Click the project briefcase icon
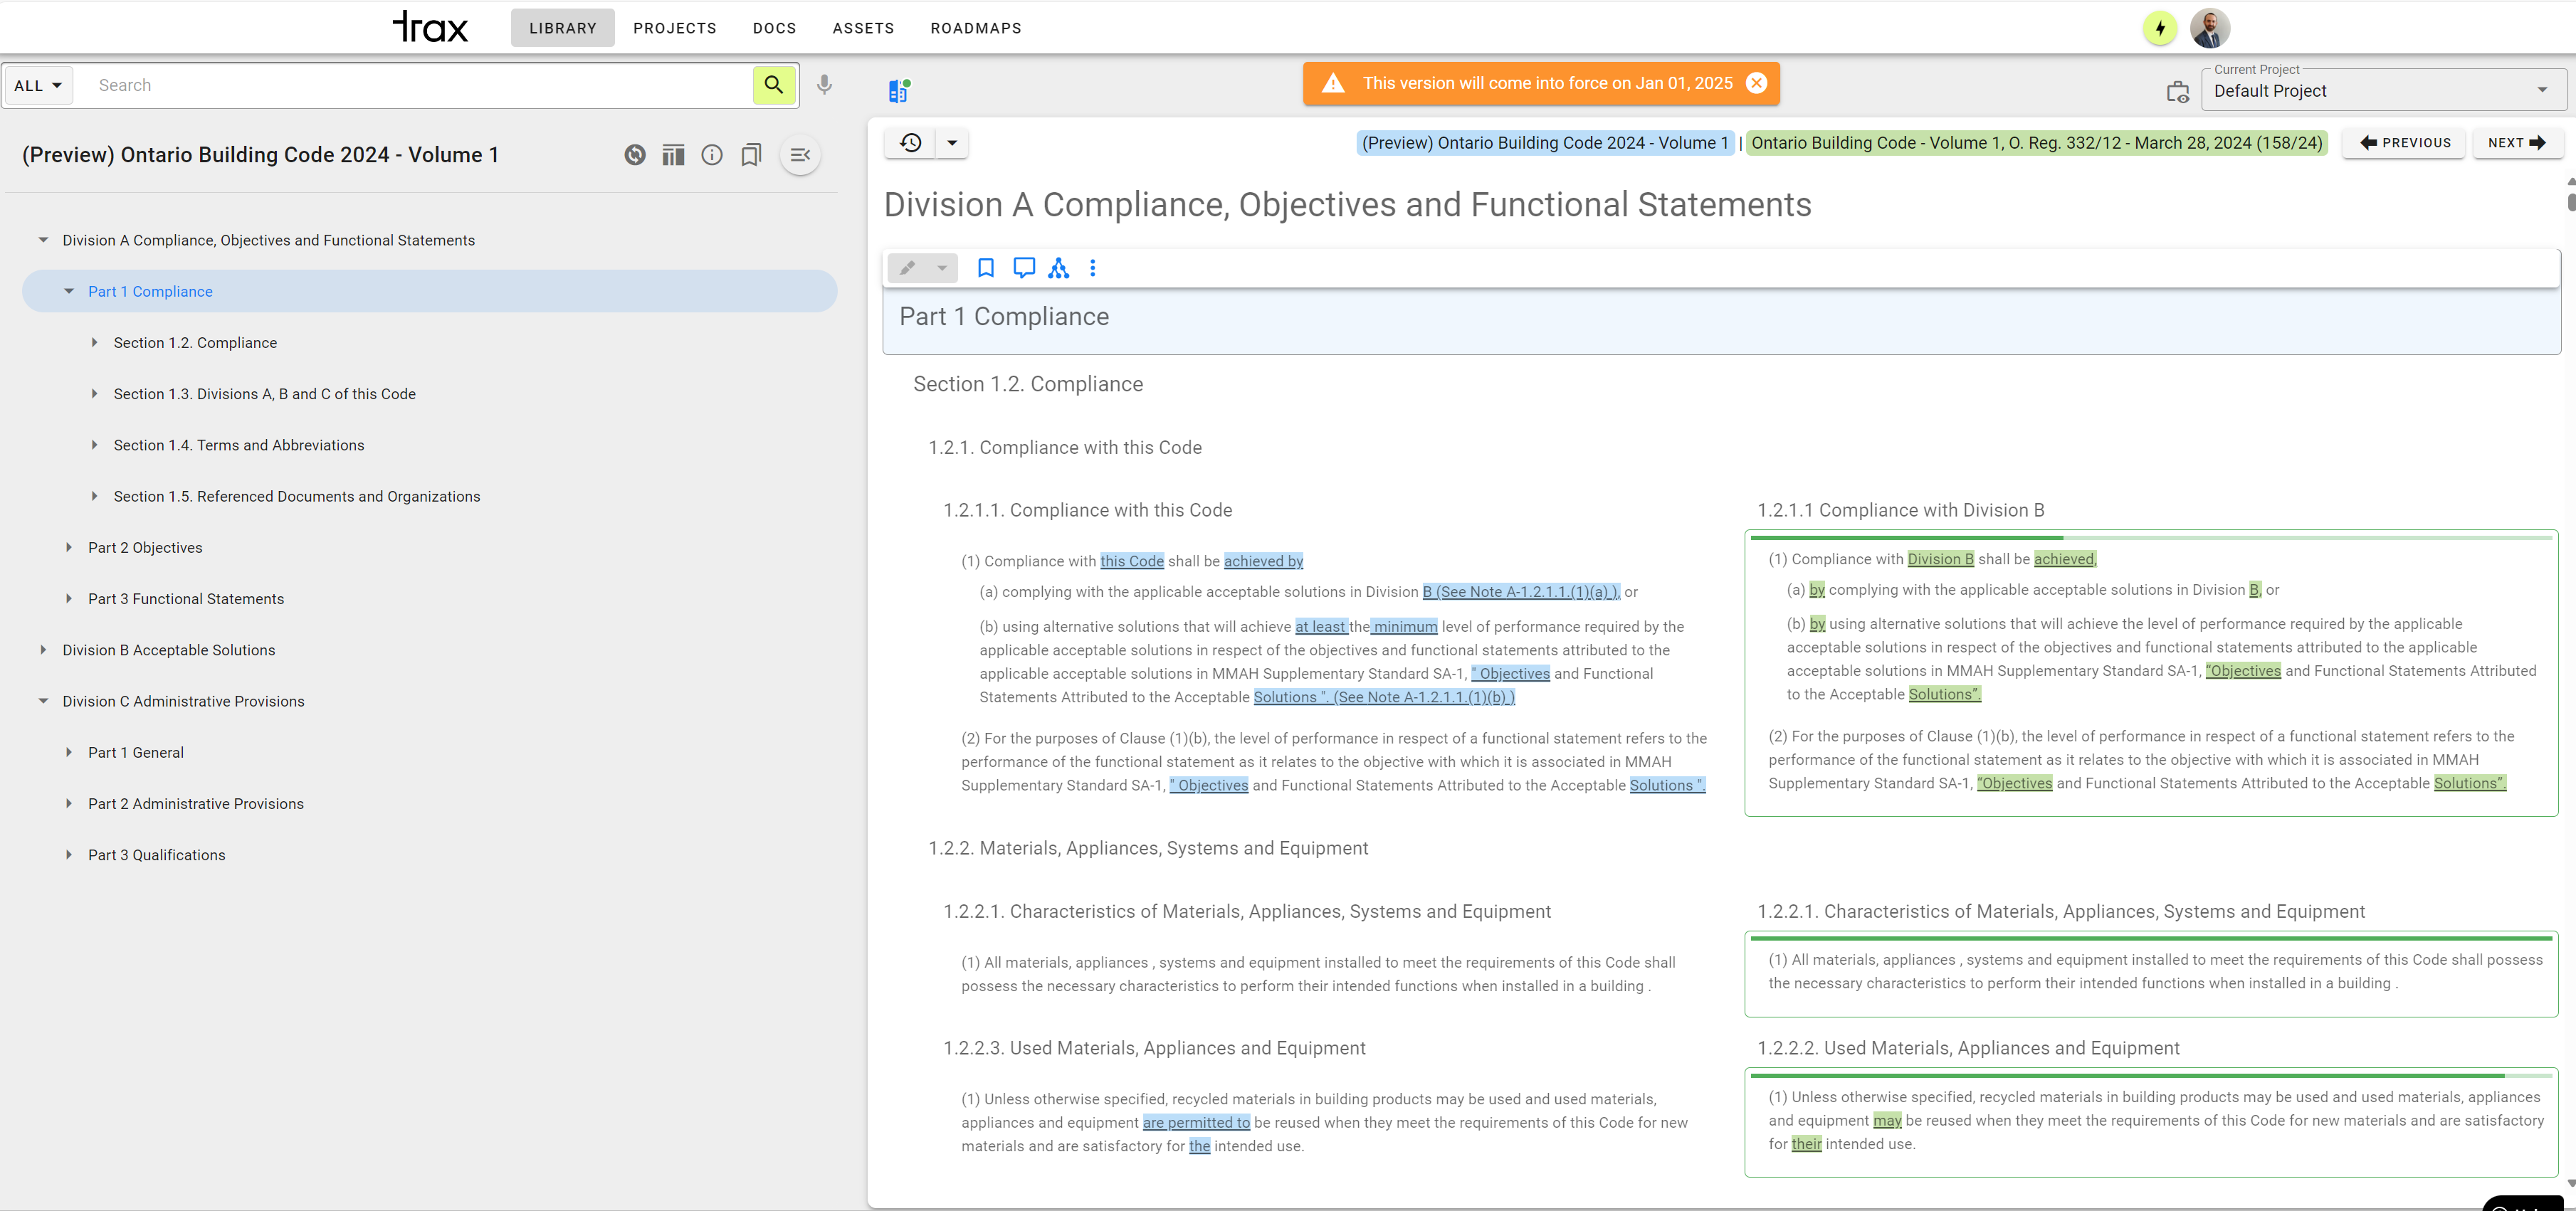The width and height of the screenshot is (2576, 1211). pos(2177,92)
